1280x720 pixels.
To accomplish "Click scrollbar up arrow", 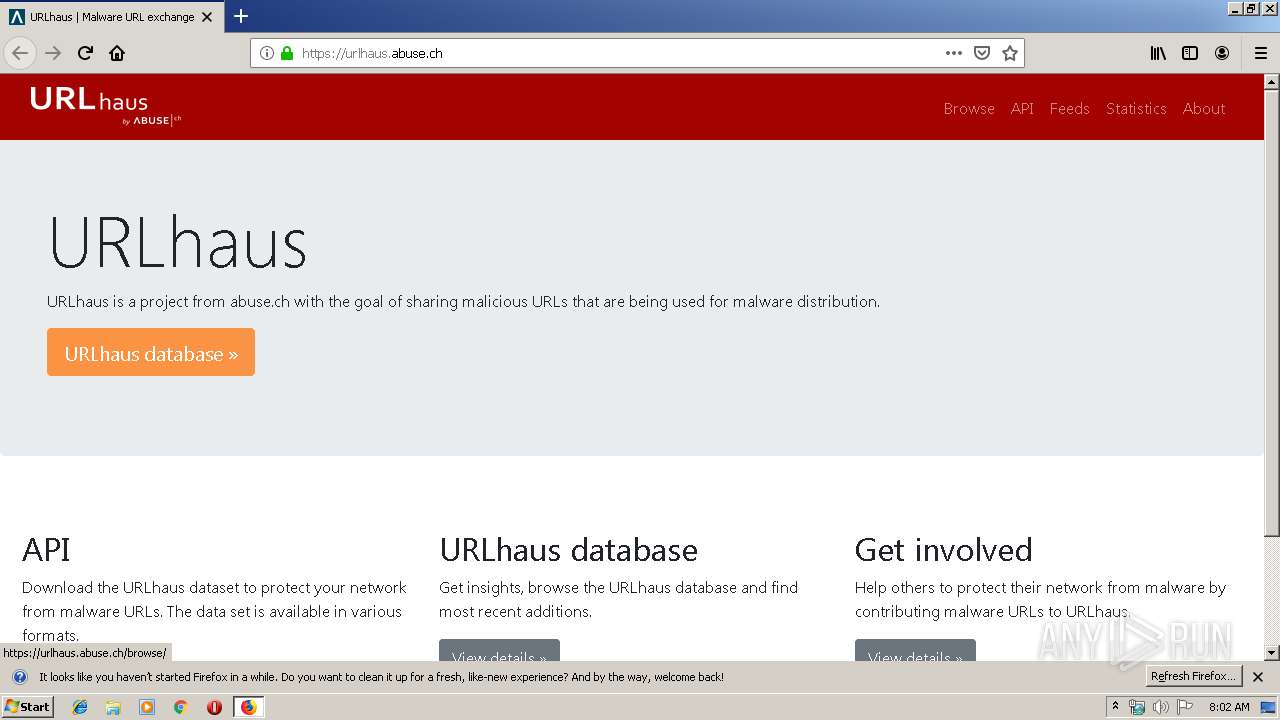I will click(1272, 82).
